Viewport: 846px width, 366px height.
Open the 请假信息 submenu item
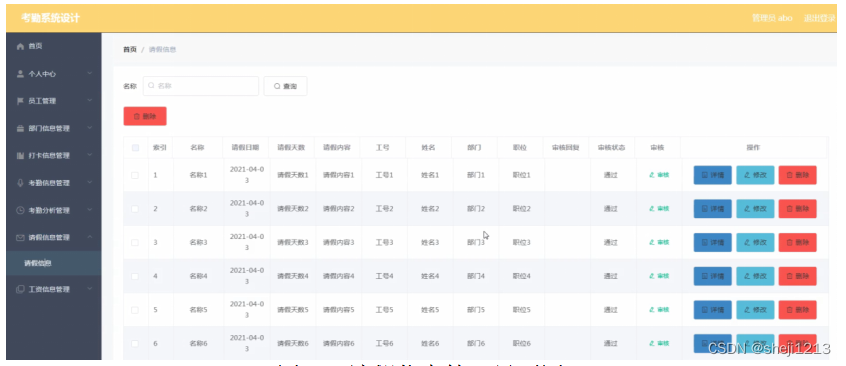point(54,263)
